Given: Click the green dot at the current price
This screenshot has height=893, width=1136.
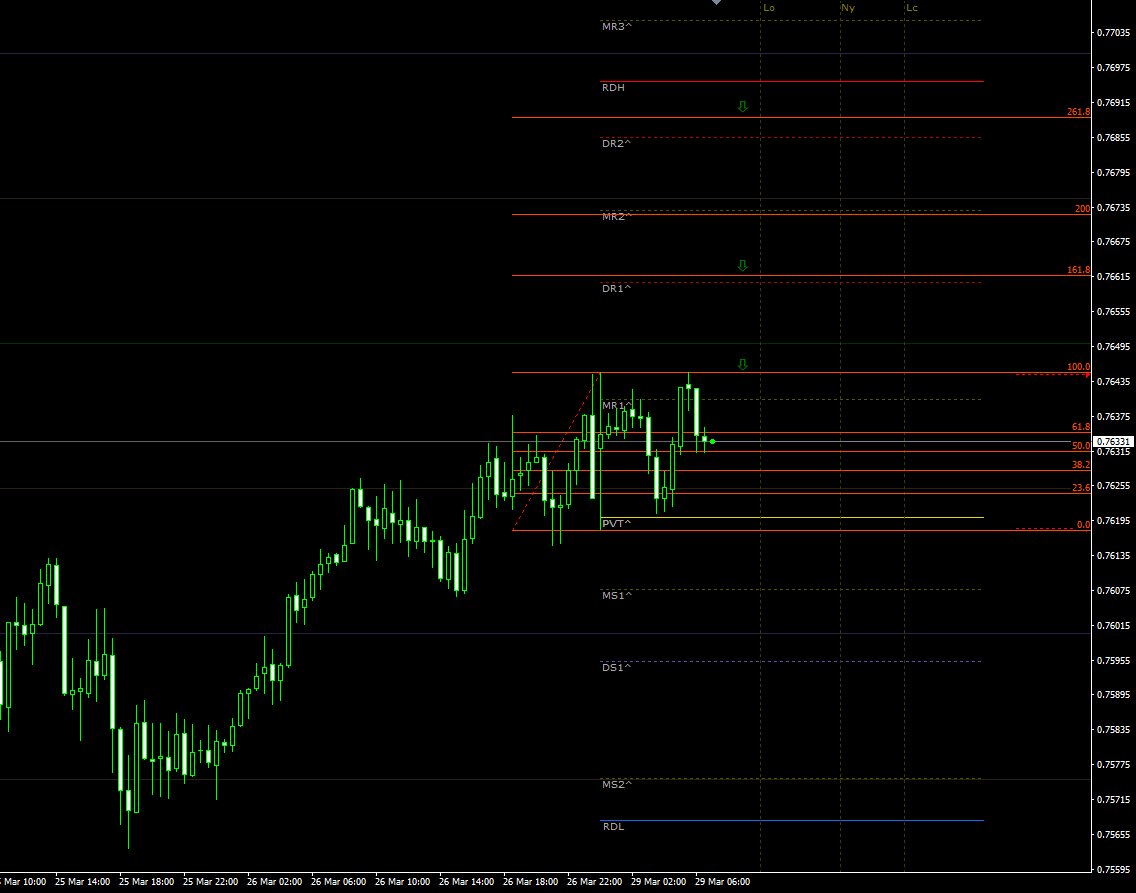Looking at the screenshot, I should [x=713, y=442].
